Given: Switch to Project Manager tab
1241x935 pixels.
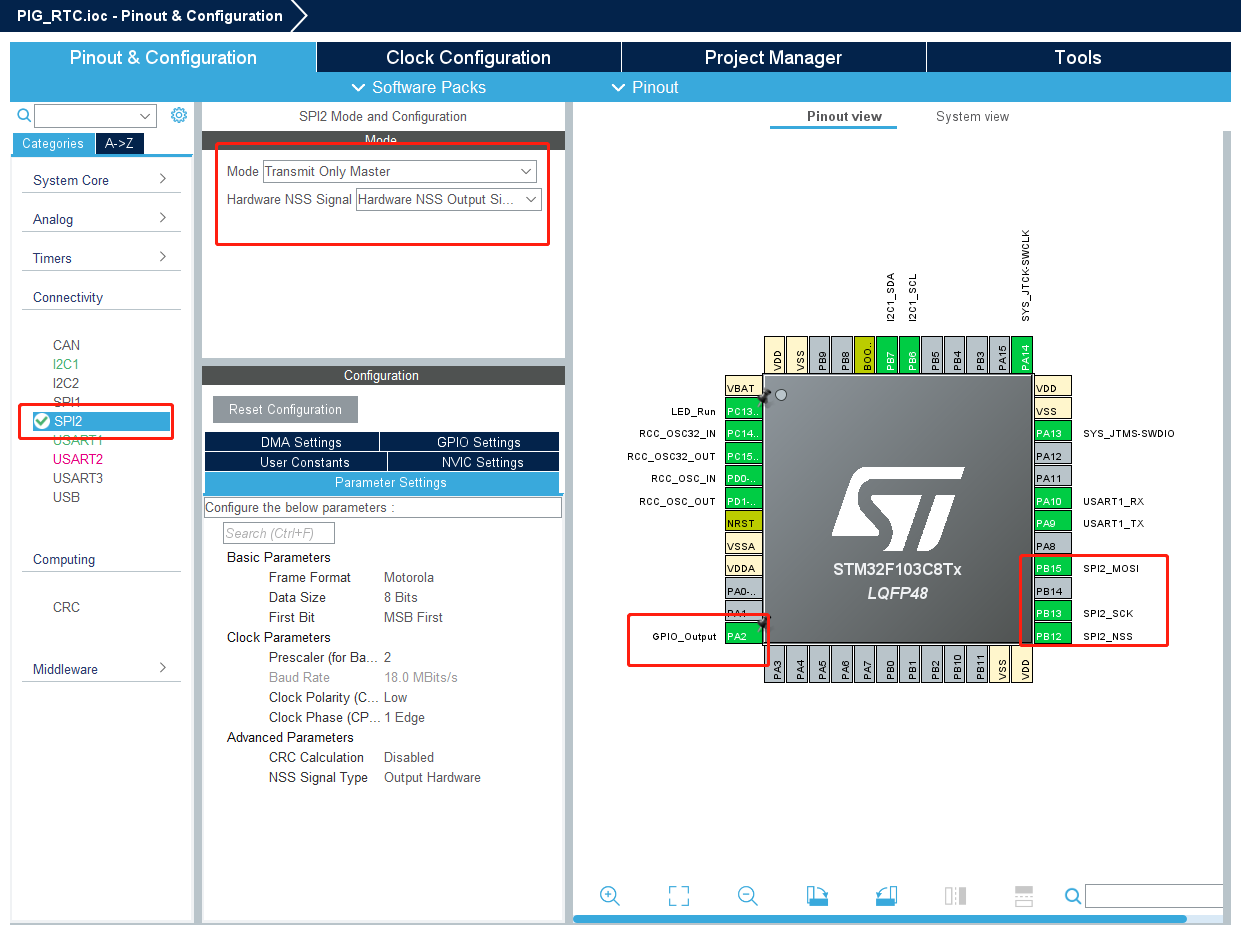Looking at the screenshot, I should (773, 57).
